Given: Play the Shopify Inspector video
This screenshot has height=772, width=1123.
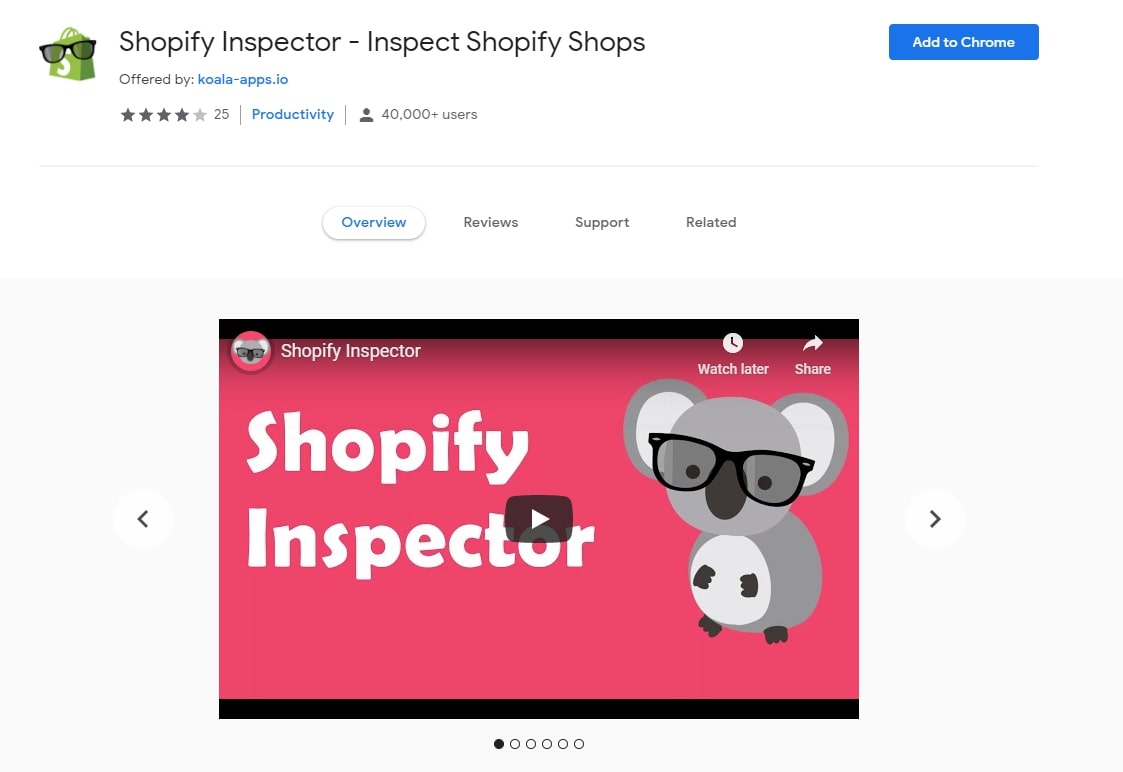Looking at the screenshot, I should (x=539, y=518).
